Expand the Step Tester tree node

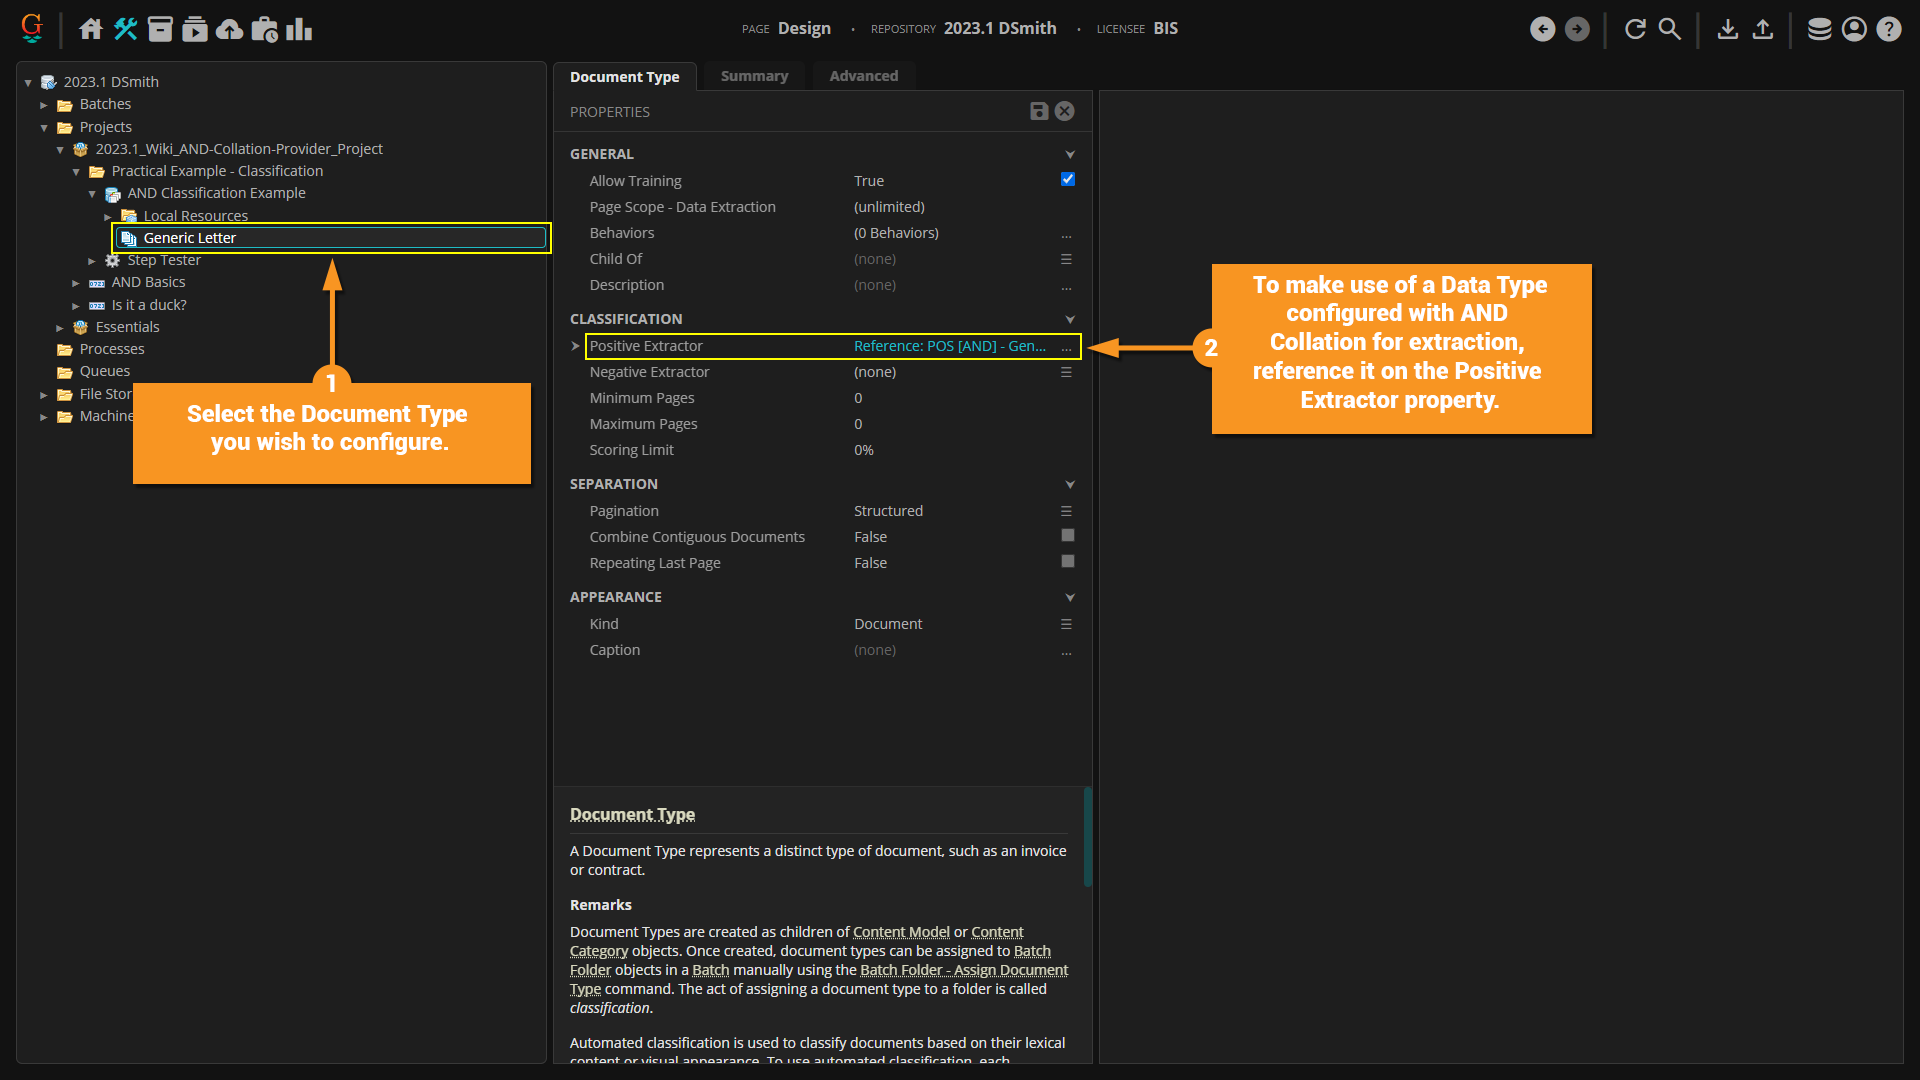pyautogui.click(x=92, y=261)
